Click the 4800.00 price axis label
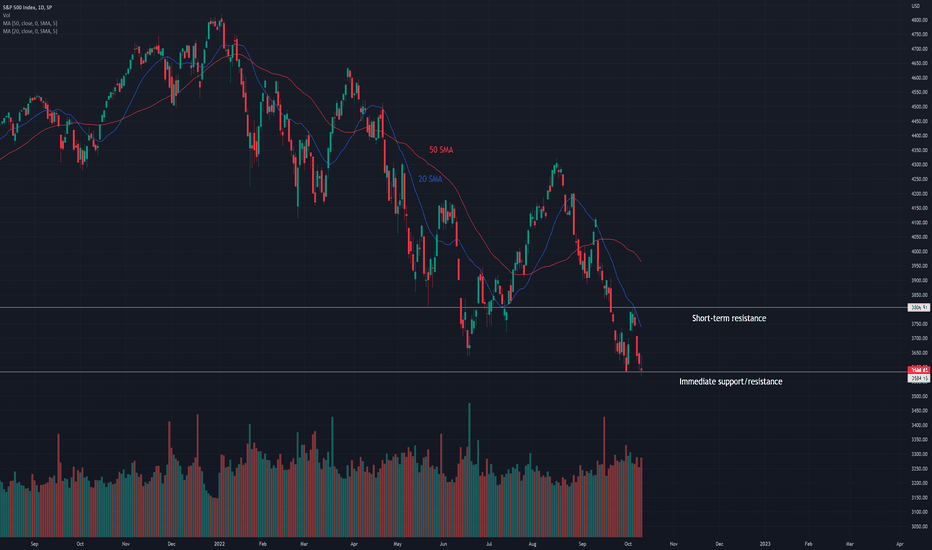Image resolution: width=932 pixels, height=550 pixels. click(x=919, y=20)
